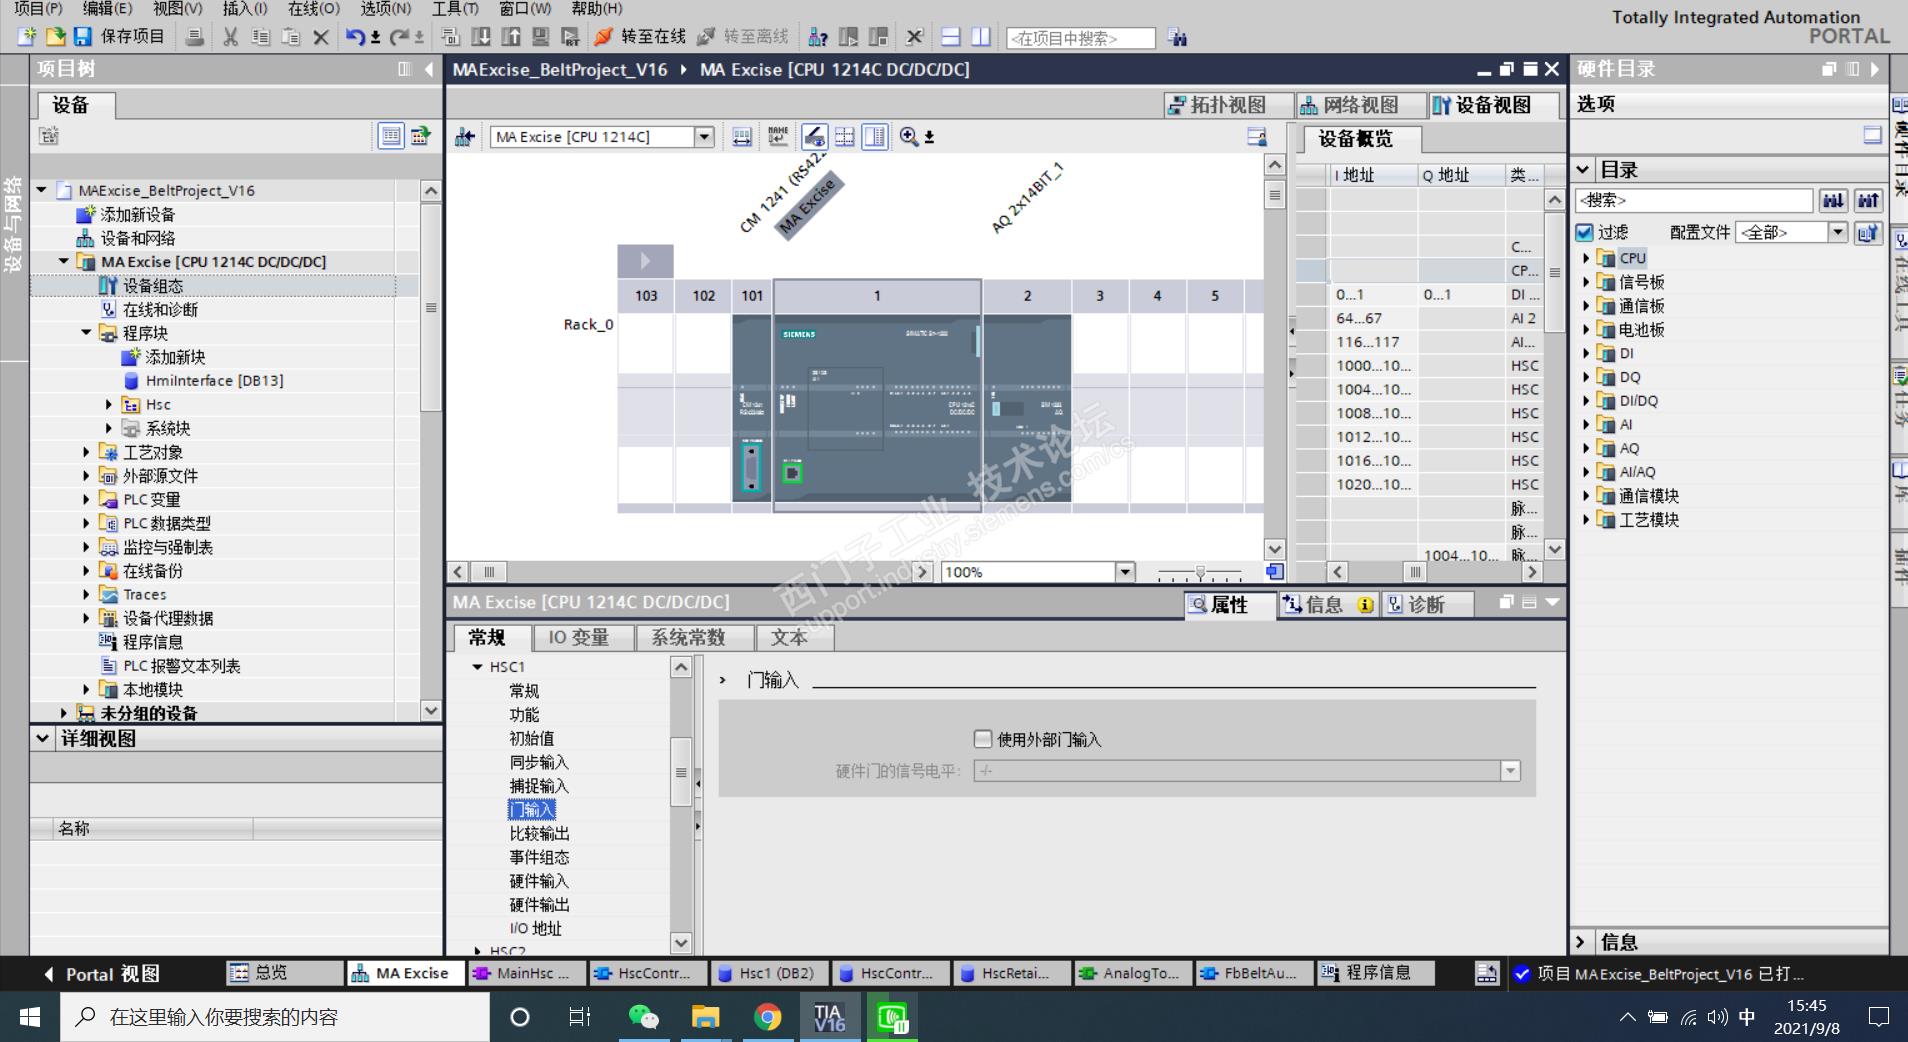Click the upload from device icon
Viewport: 1908px width, 1042px height.
tap(511, 37)
